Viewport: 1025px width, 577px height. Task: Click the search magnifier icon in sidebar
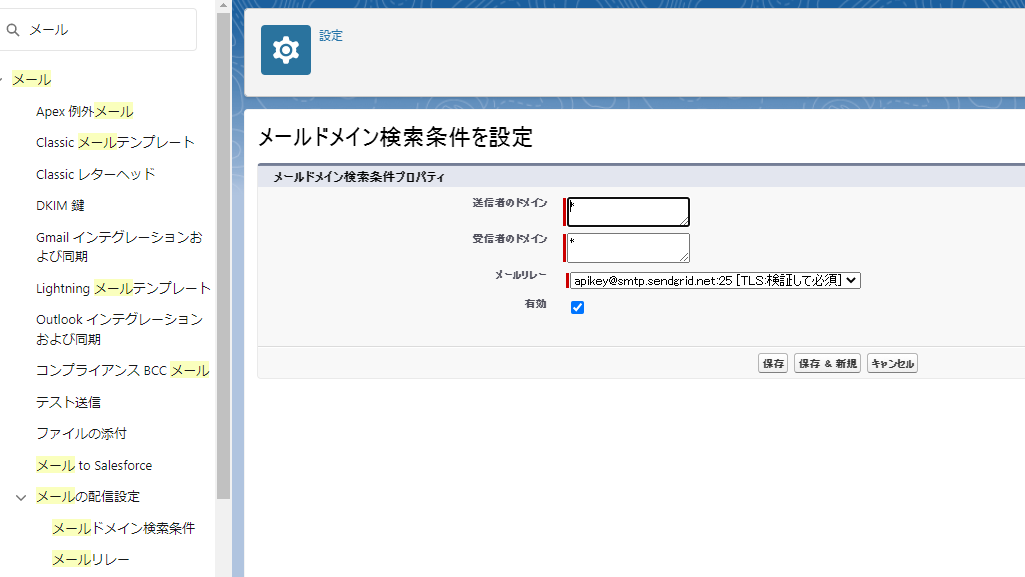[x=13, y=29]
